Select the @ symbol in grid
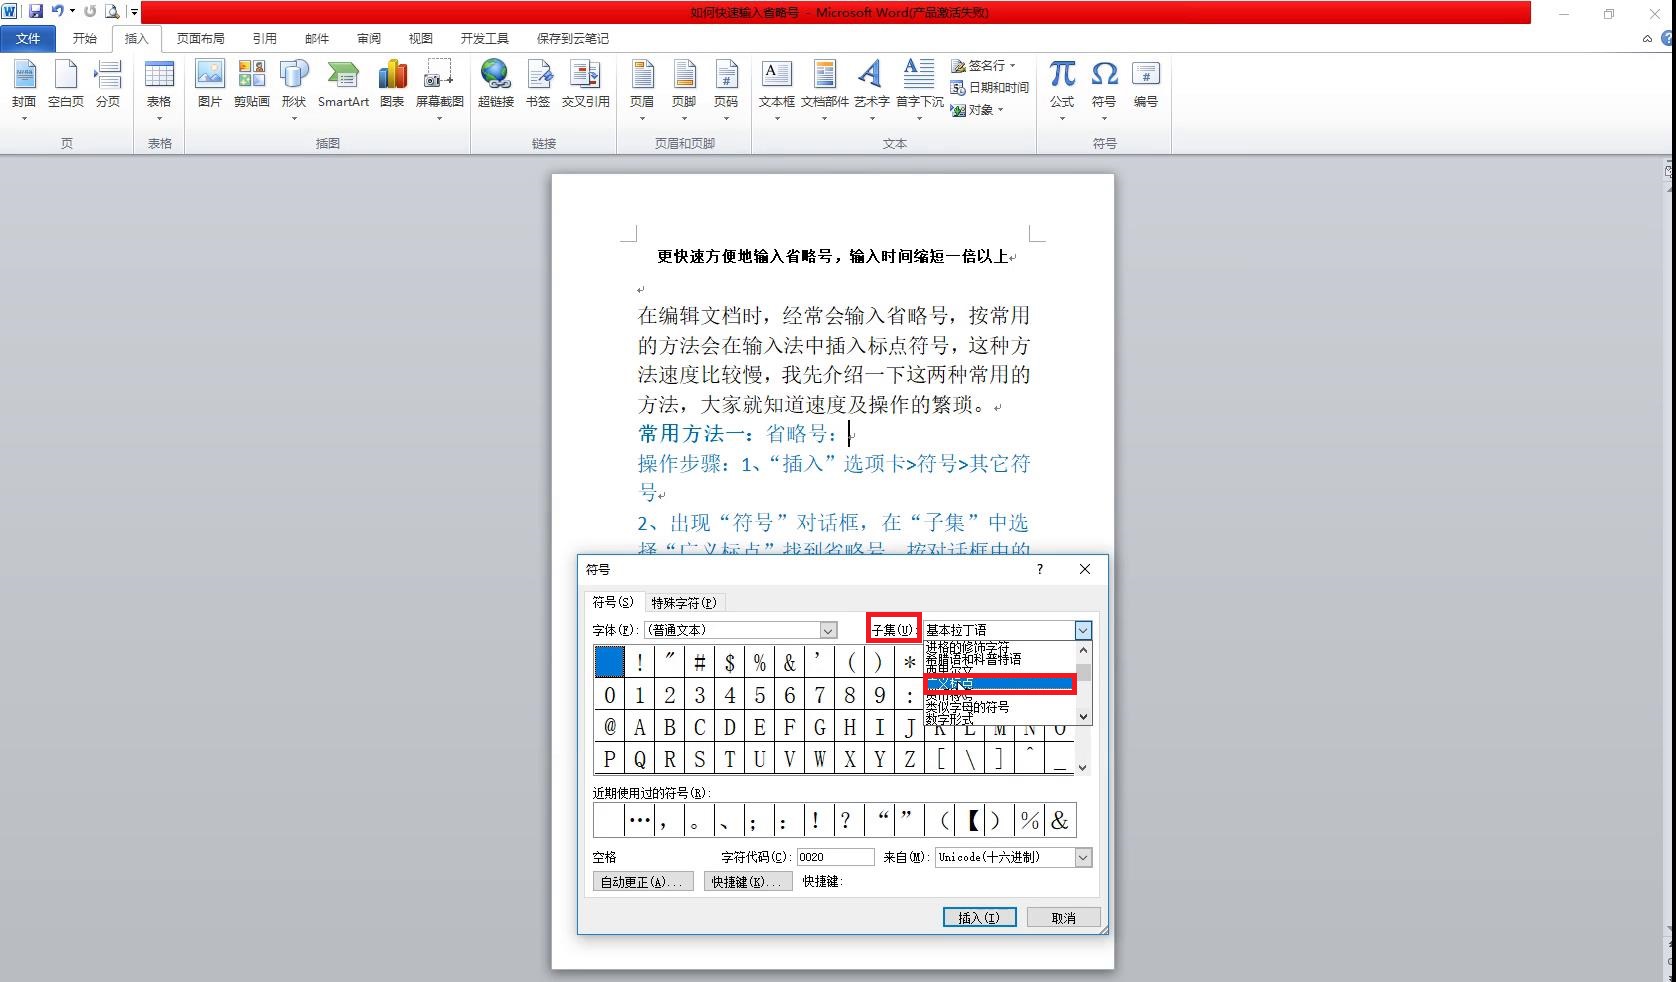 pyautogui.click(x=610, y=727)
